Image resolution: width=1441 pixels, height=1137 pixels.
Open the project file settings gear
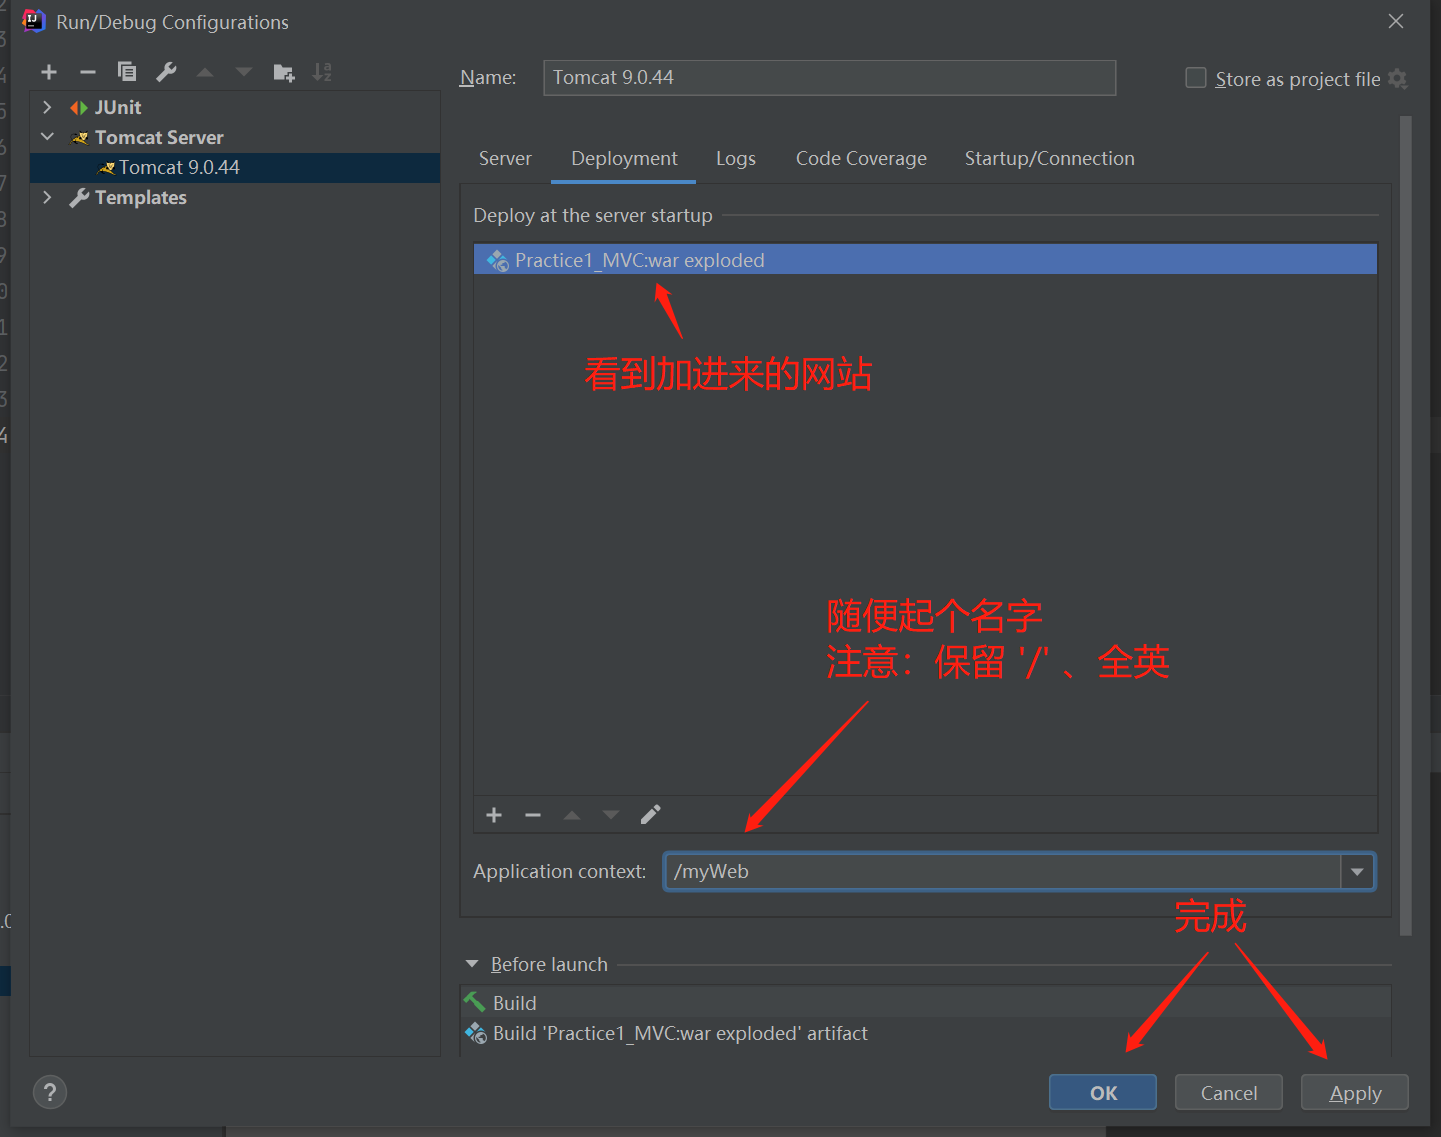(x=1399, y=79)
